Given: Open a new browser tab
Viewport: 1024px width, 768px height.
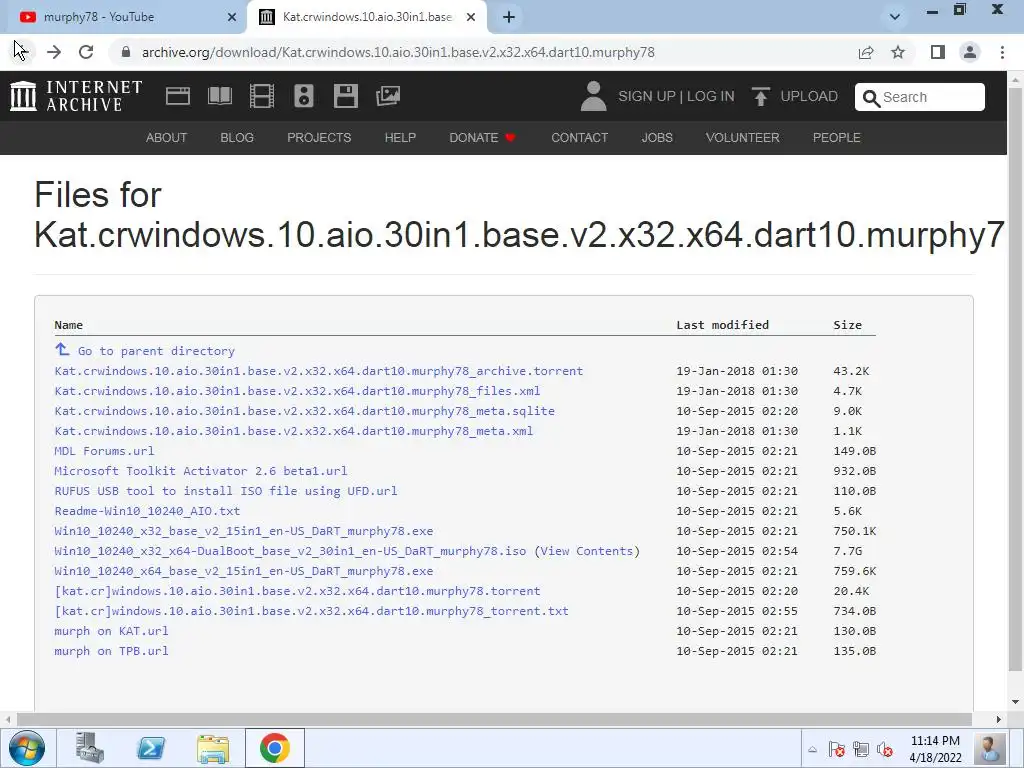Looking at the screenshot, I should click(x=509, y=17).
